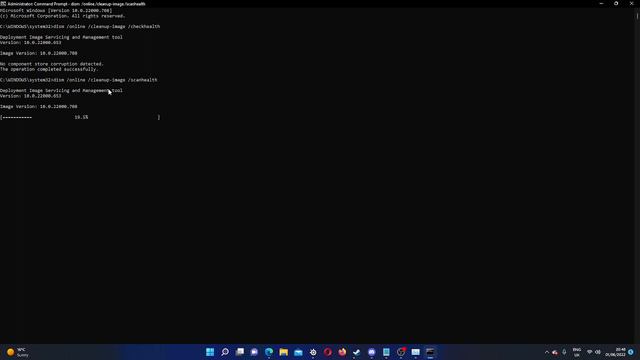Open clock and date calendar flyout

click(616, 352)
